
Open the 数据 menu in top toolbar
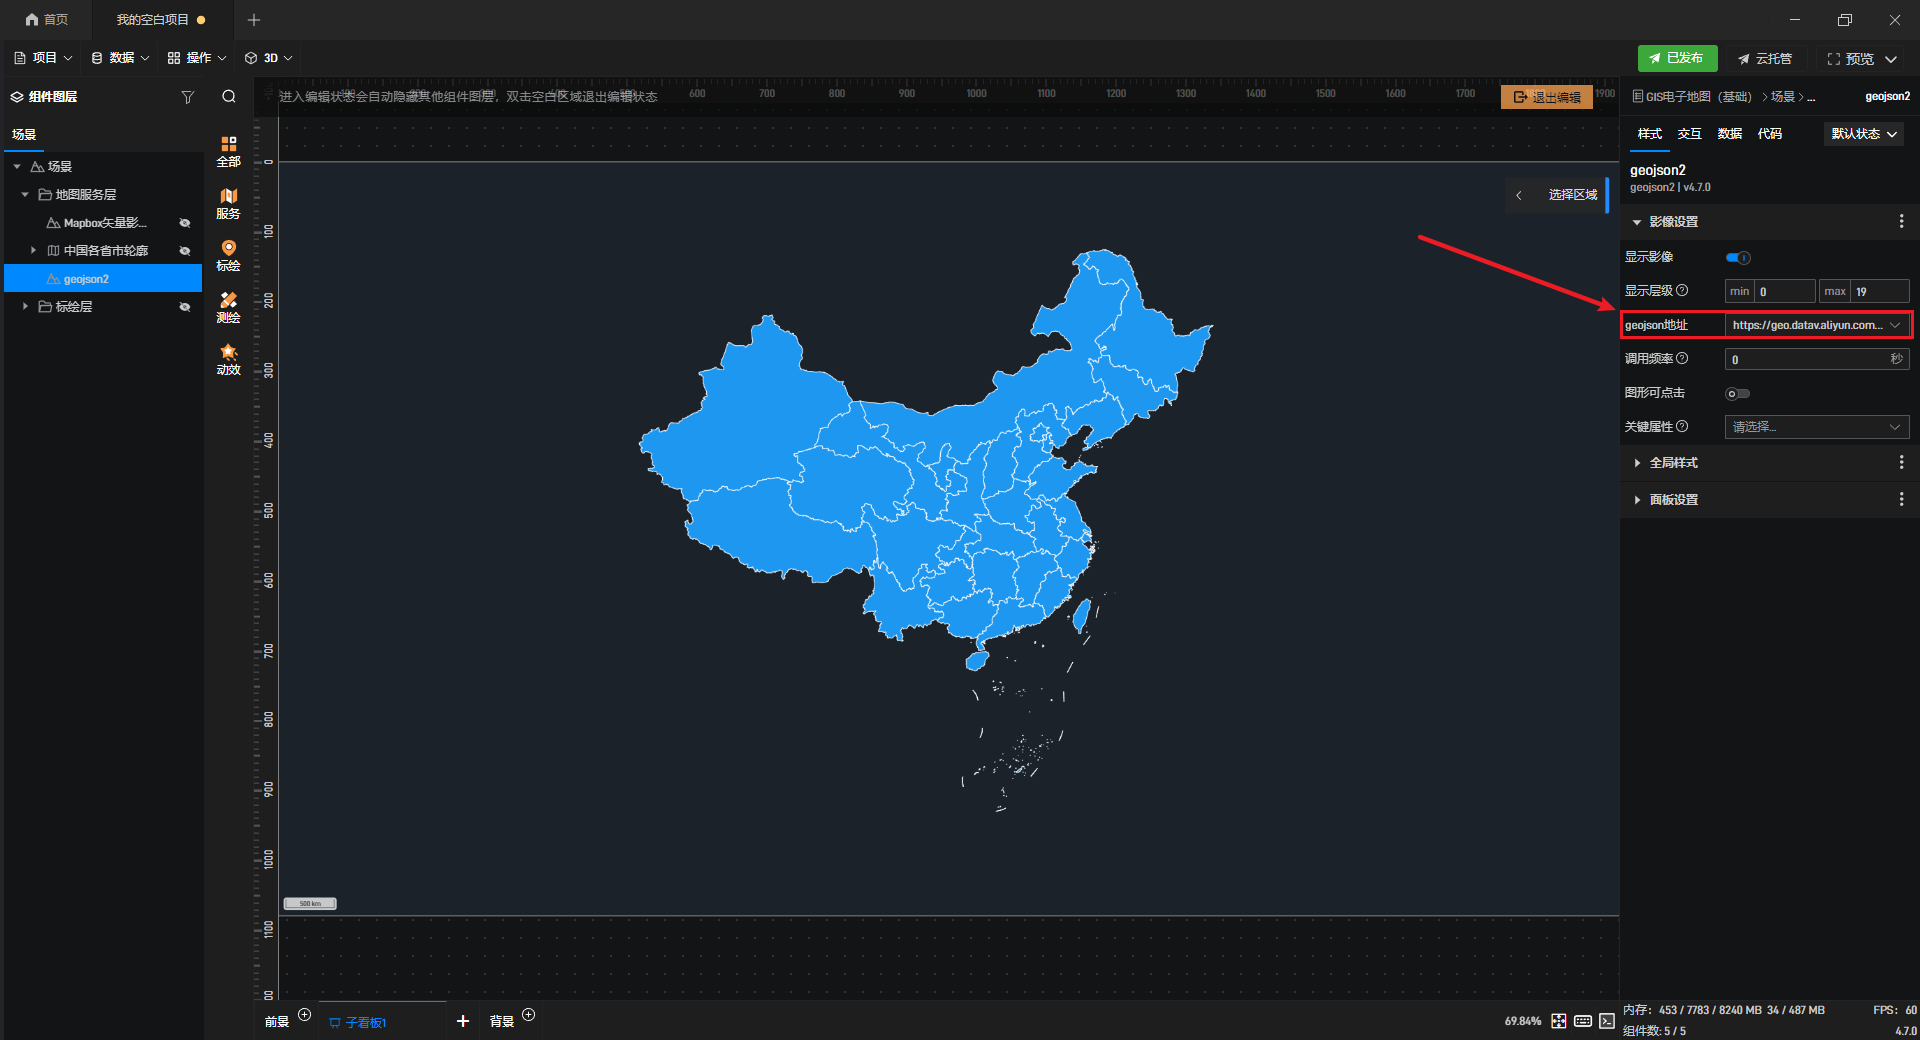tap(121, 58)
